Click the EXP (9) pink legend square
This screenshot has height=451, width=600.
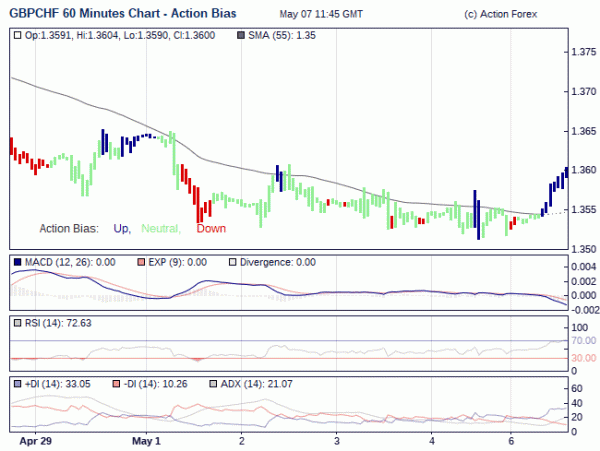coord(141,262)
